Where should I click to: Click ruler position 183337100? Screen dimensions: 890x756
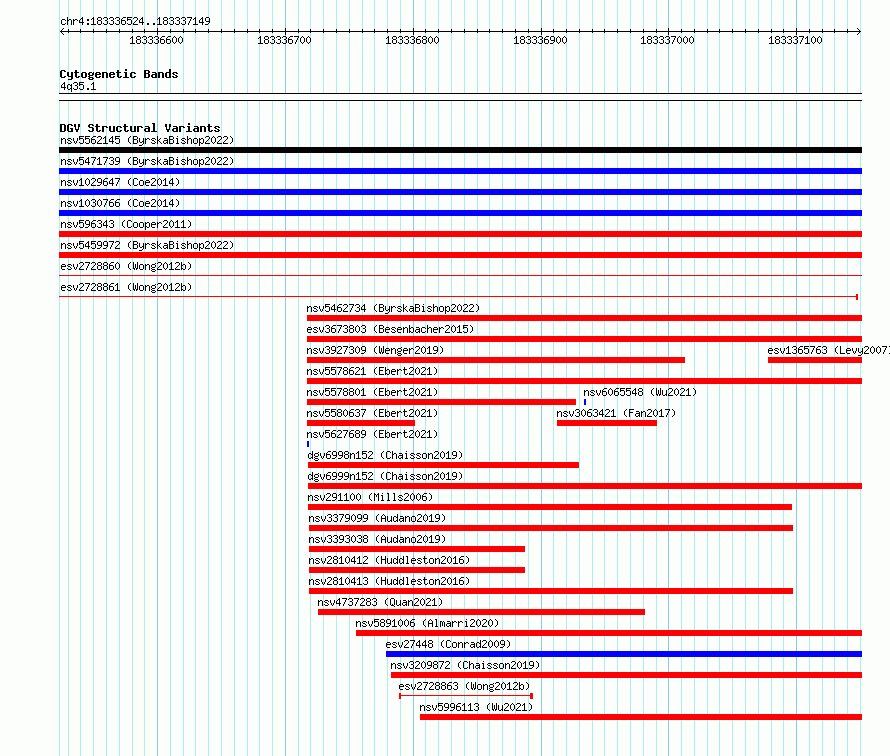795,40
